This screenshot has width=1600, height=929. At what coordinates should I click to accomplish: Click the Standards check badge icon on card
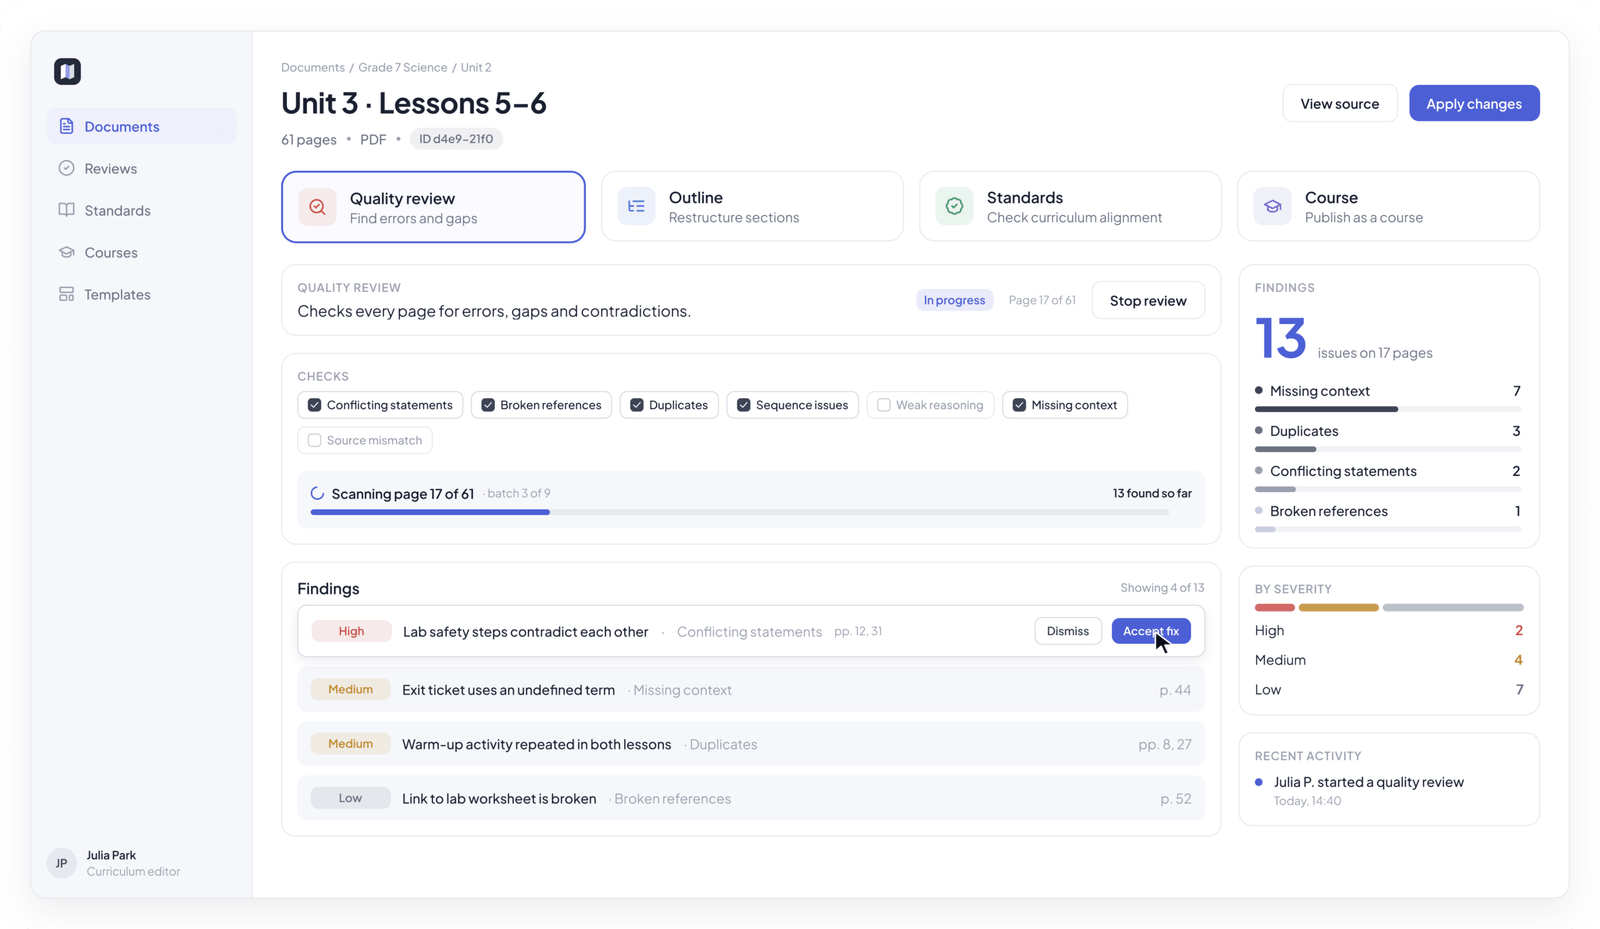click(954, 206)
